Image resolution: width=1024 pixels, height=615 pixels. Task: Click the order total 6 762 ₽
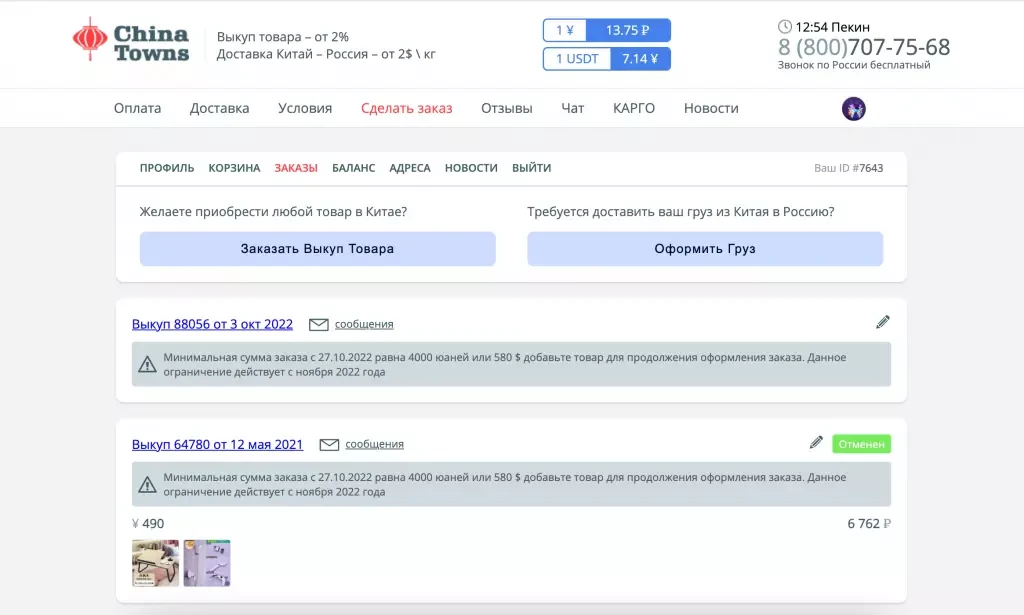pyautogui.click(x=869, y=524)
